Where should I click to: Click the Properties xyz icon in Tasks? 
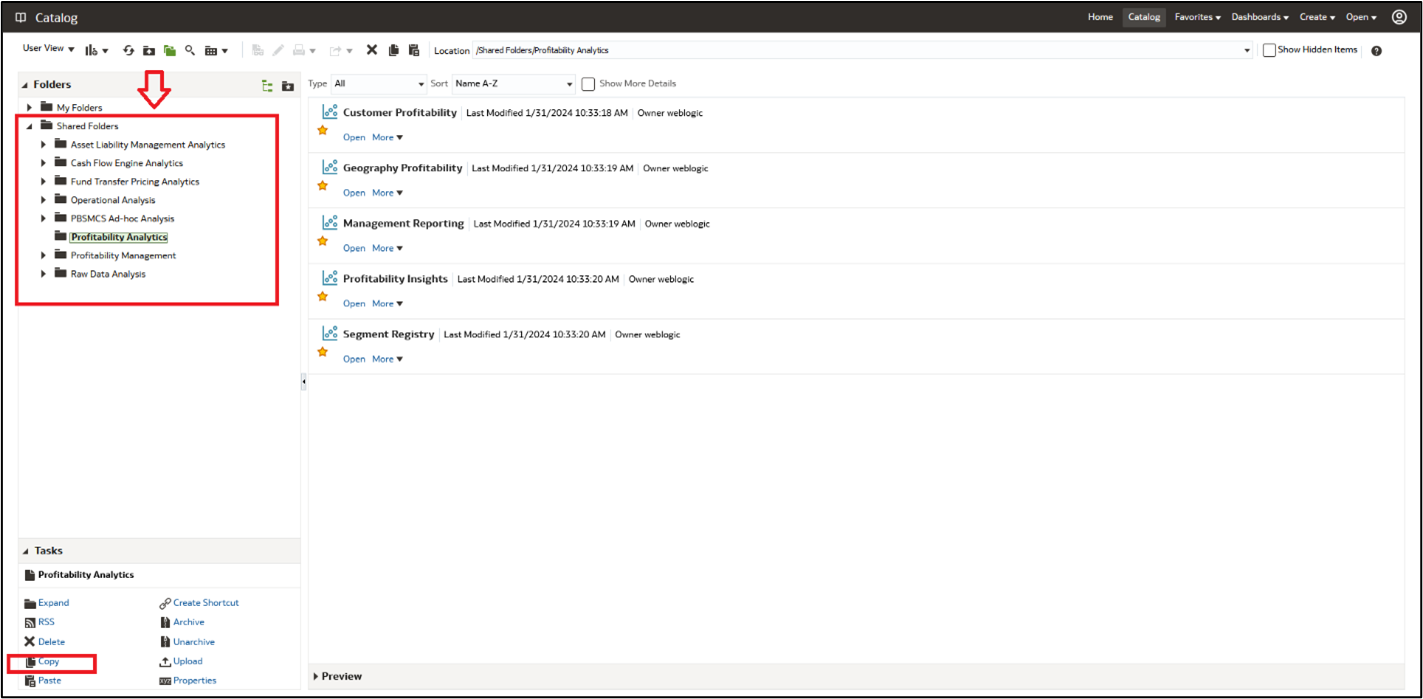click(165, 681)
